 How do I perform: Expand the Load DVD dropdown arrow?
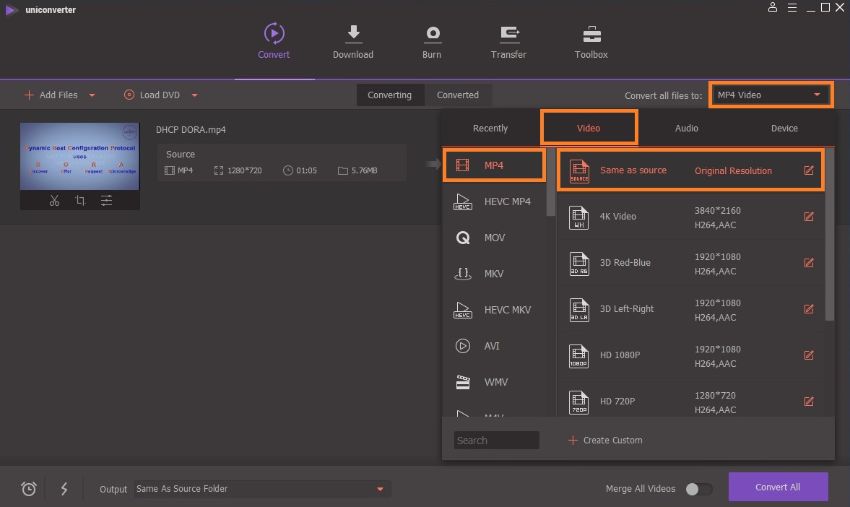(x=194, y=96)
